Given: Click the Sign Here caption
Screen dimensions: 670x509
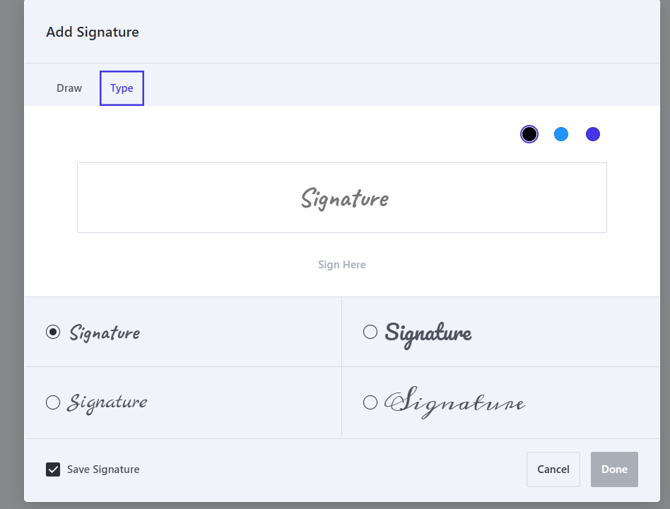Looking at the screenshot, I should 342,265.
